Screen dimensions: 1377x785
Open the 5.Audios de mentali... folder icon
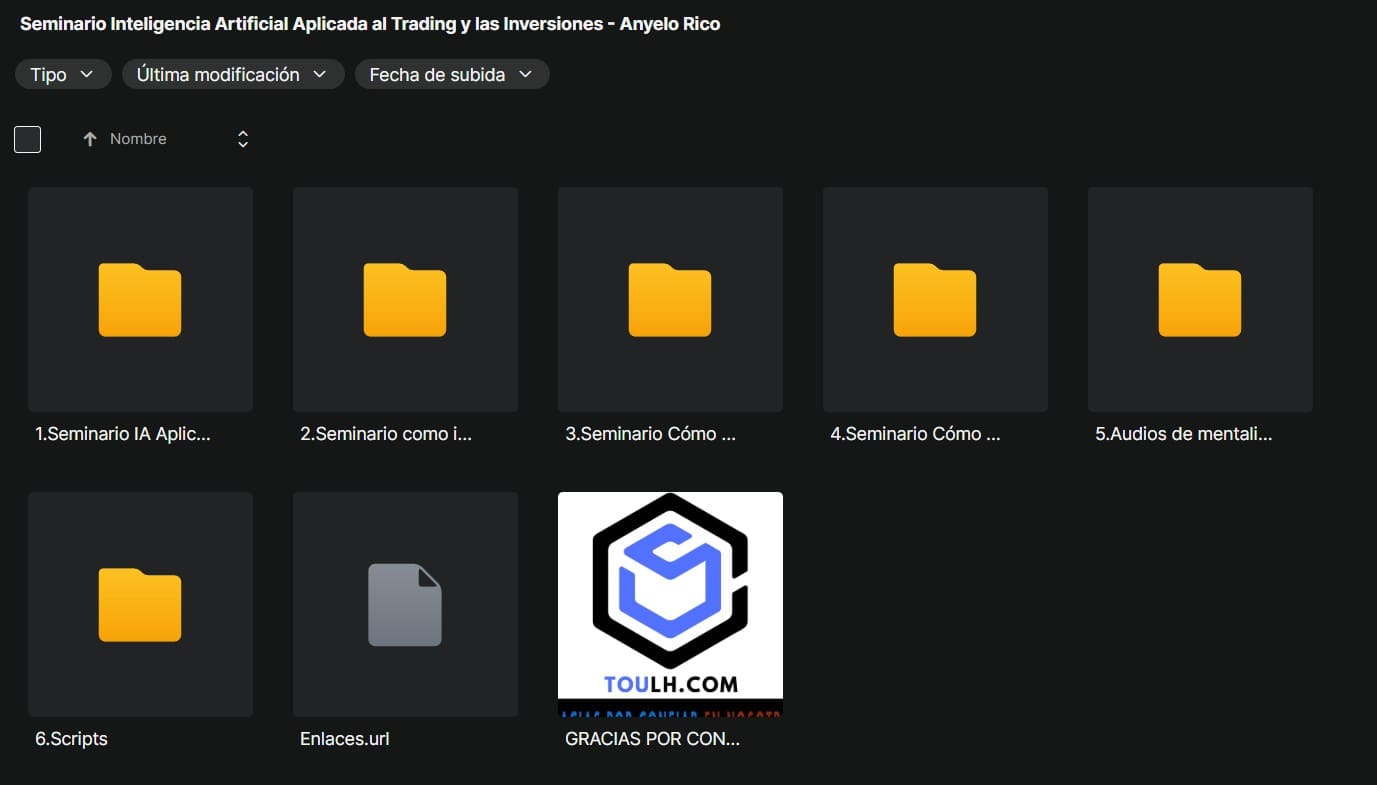[x=1200, y=300]
